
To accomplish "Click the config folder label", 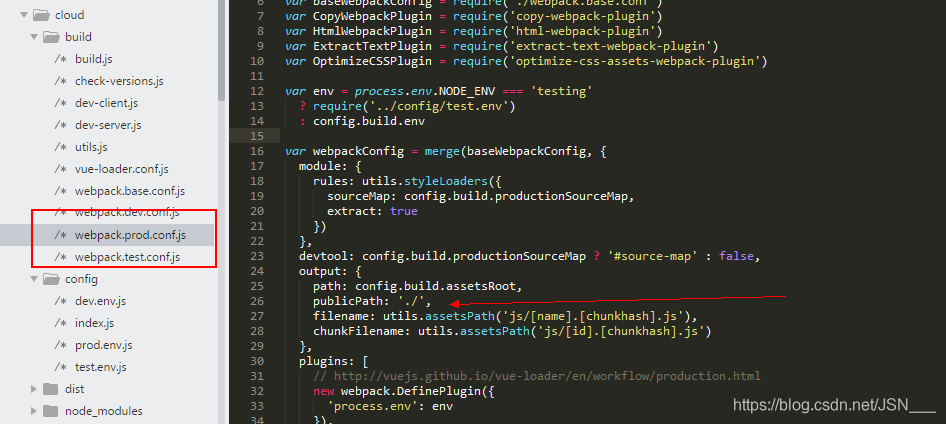I will click(x=81, y=279).
